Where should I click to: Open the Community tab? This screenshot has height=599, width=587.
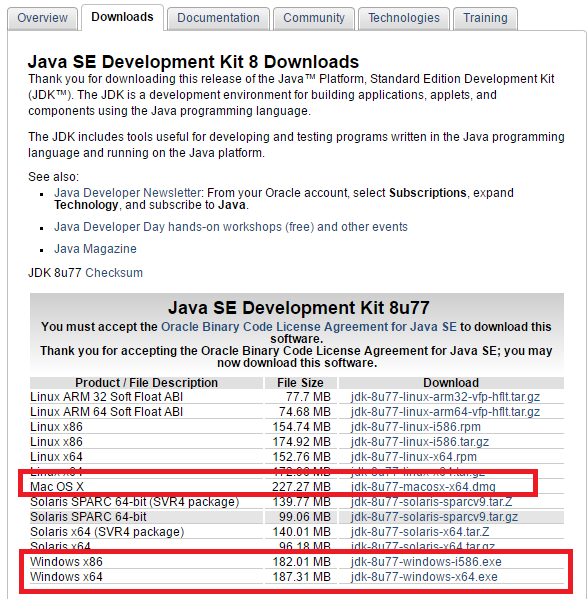point(314,18)
